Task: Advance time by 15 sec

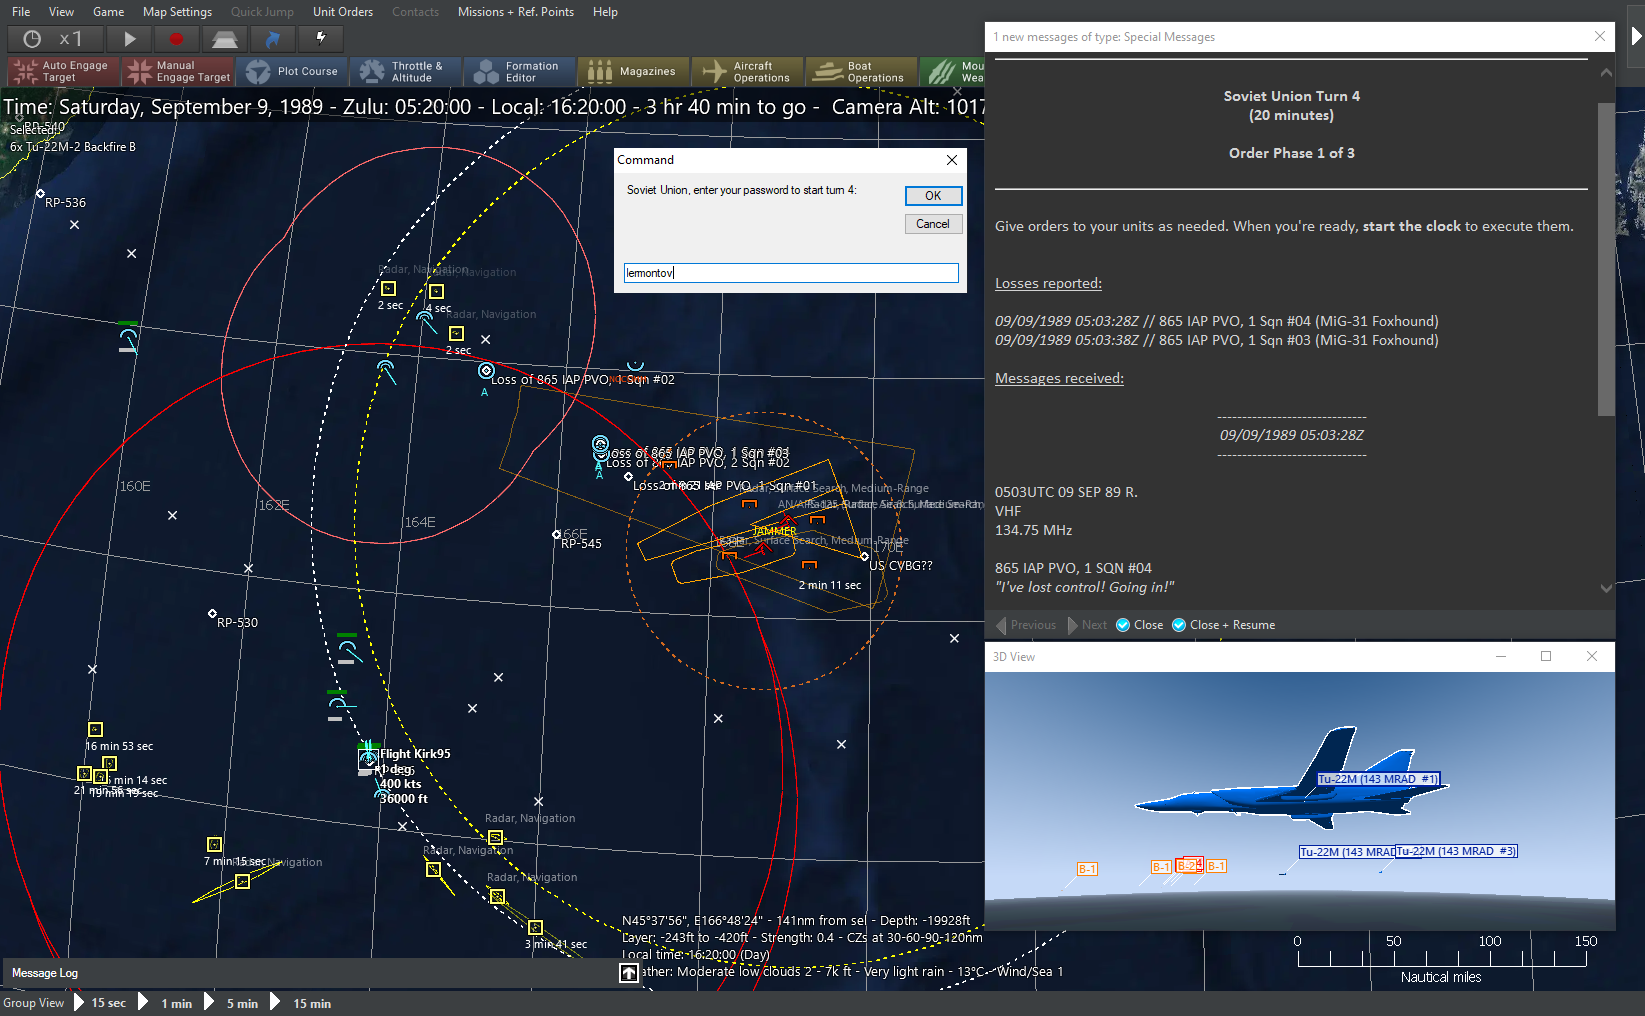Action: (x=100, y=1003)
